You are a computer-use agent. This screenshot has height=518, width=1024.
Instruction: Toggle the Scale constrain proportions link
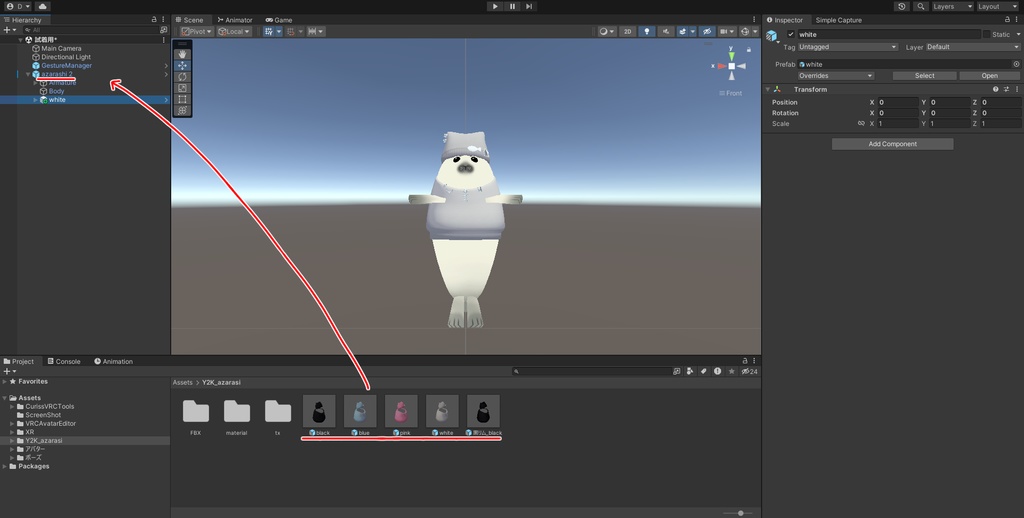(x=861, y=123)
